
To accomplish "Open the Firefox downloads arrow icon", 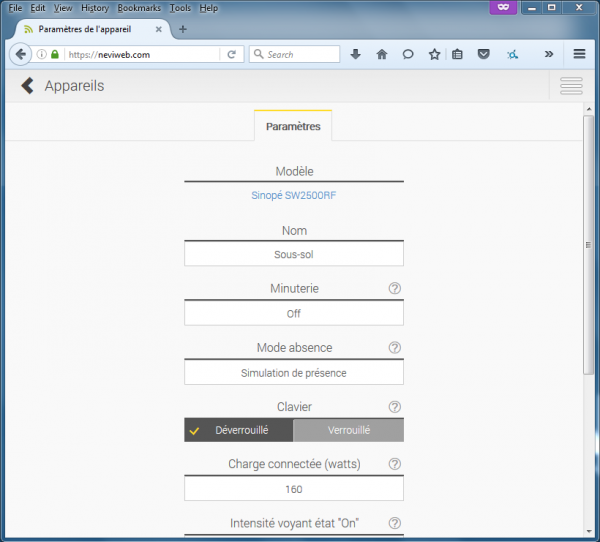I will [x=355, y=54].
